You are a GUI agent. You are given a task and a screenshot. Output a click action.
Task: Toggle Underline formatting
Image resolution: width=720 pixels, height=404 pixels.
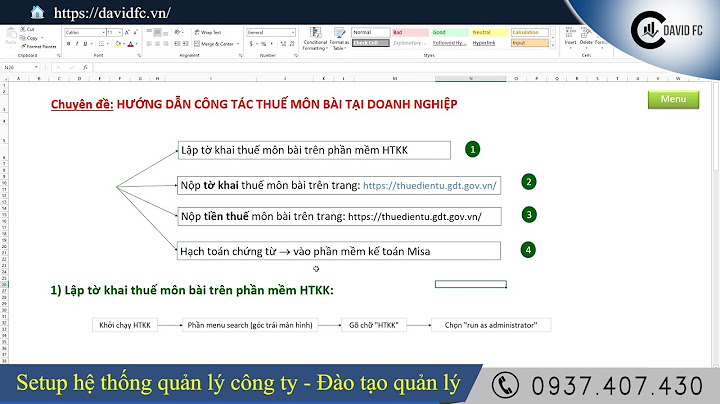coord(85,44)
